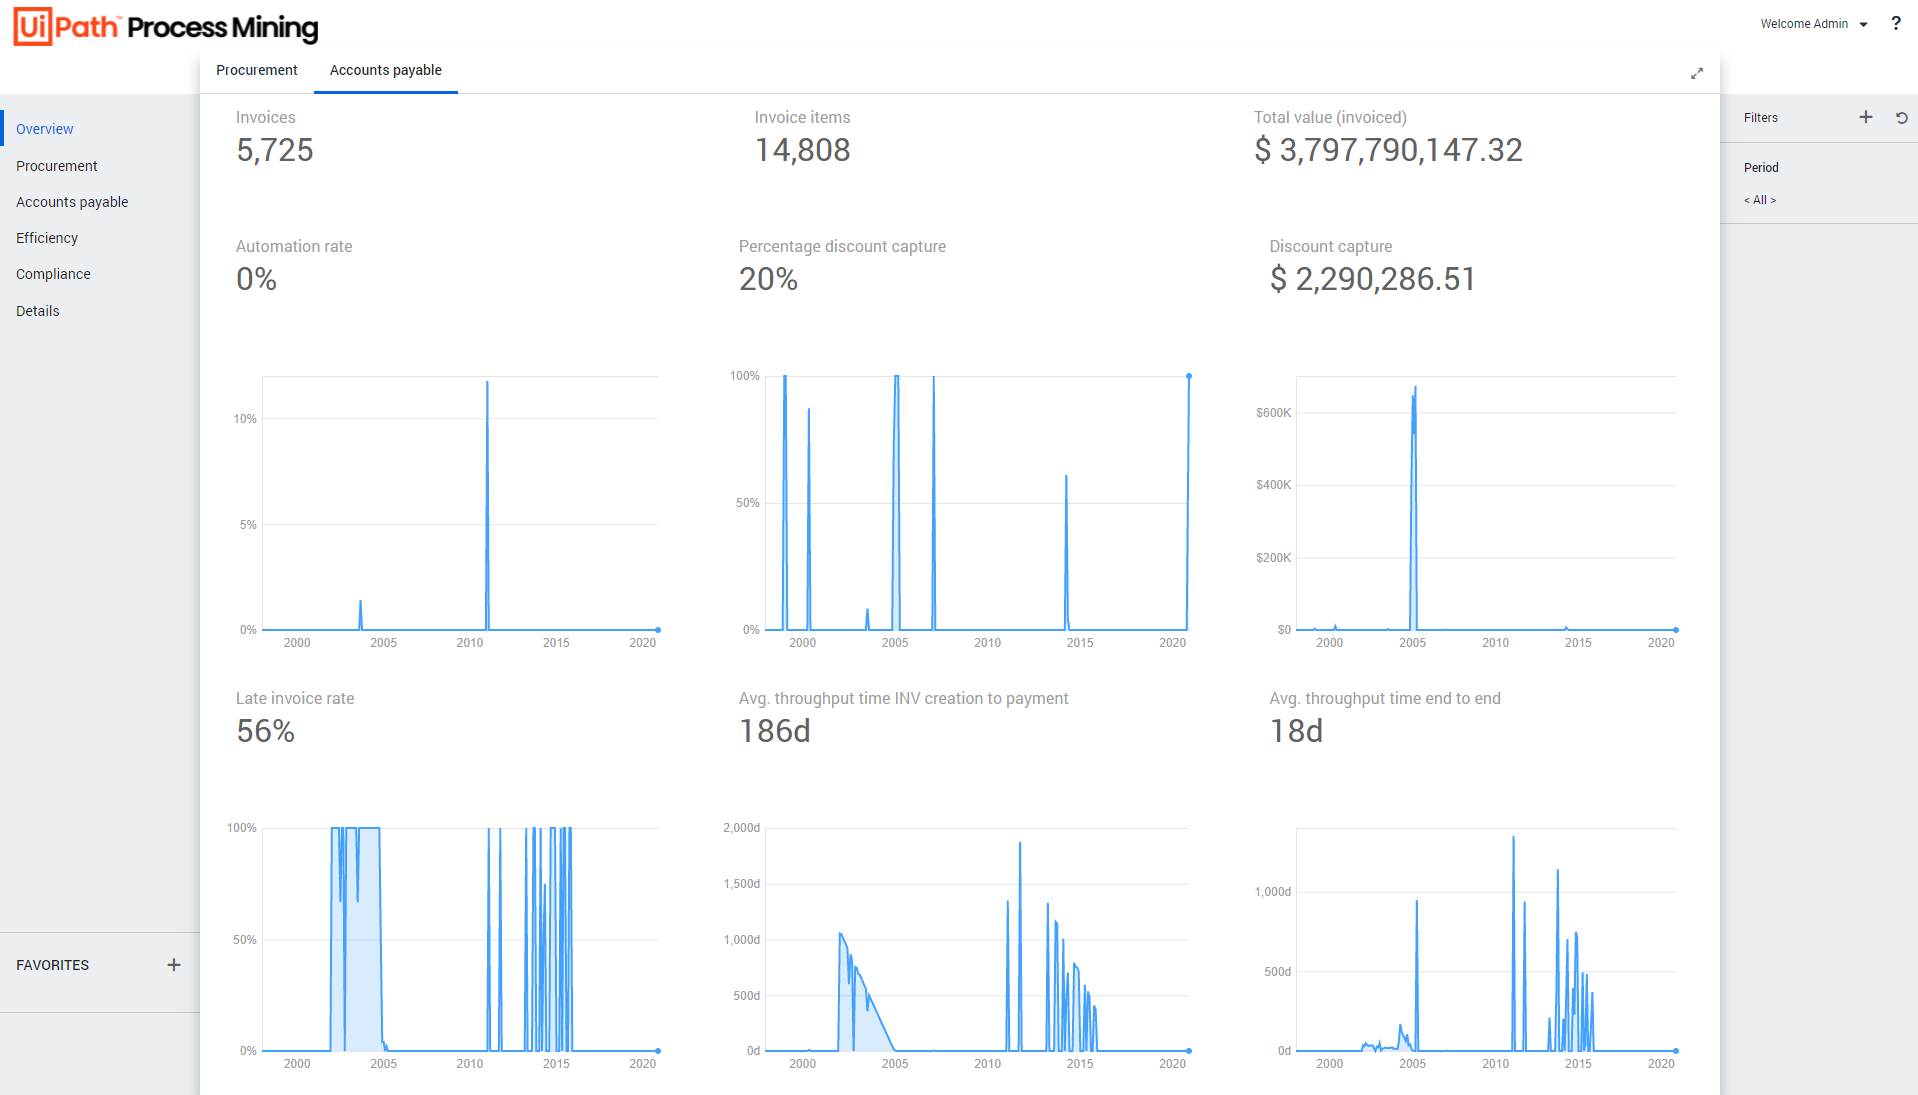
Task: Open the help question mark icon
Action: coord(1895,23)
